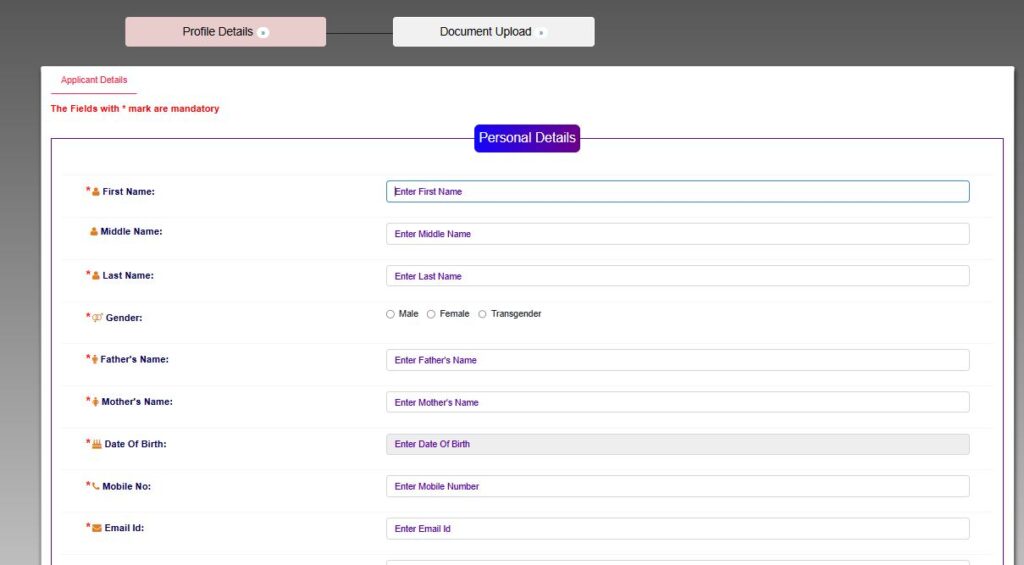This screenshot has height=565, width=1024.
Task: Click the phone icon beside Mobile No
Action: click(96, 486)
